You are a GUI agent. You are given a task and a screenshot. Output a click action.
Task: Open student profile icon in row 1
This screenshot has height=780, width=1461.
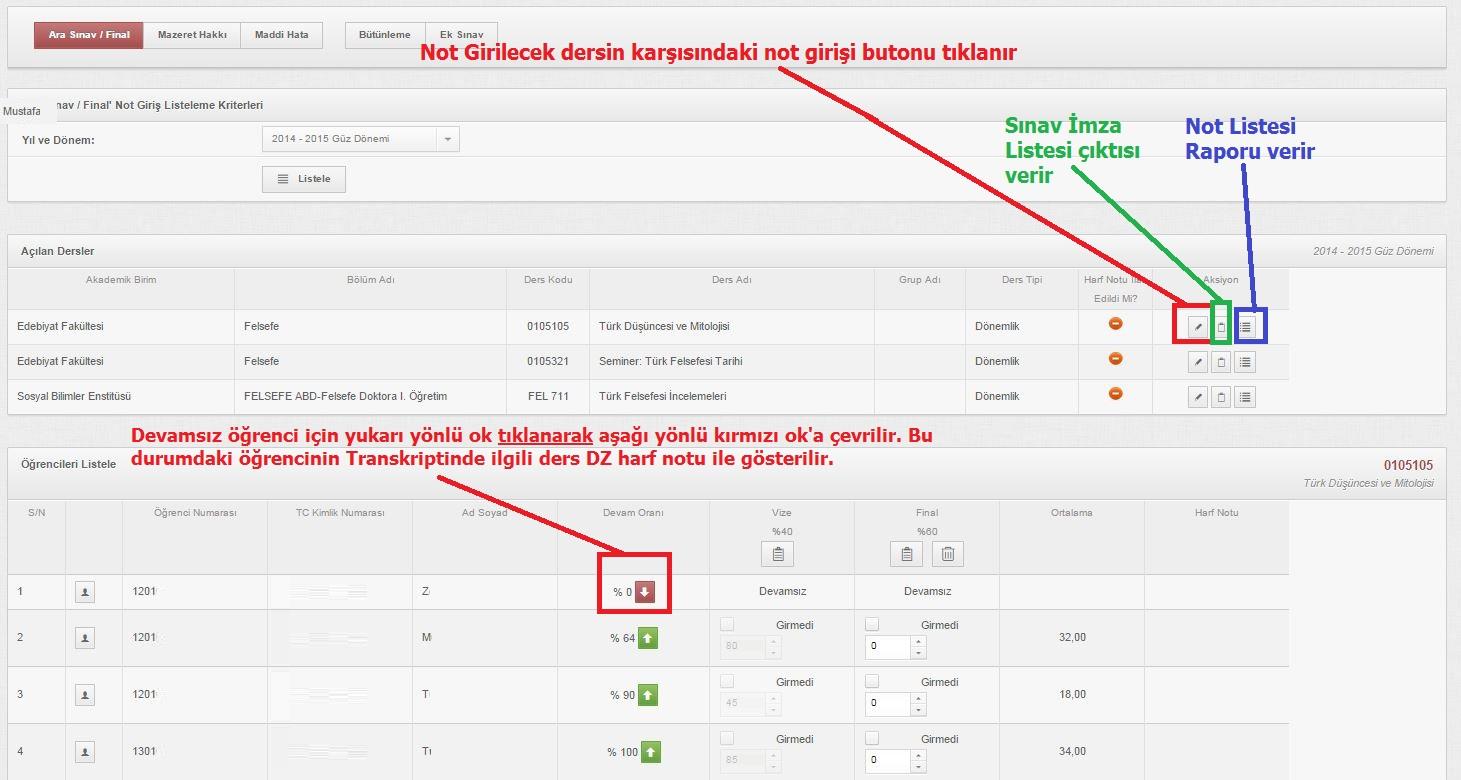coord(85,593)
